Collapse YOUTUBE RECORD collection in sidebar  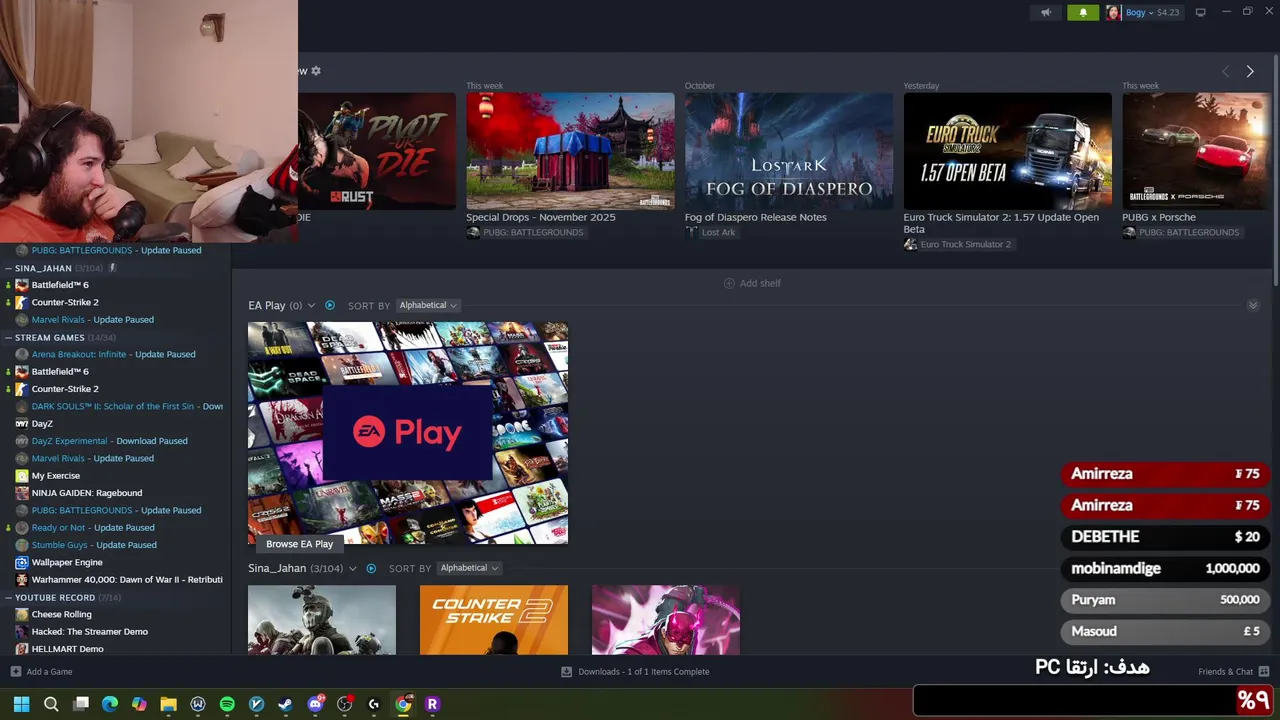[8, 597]
